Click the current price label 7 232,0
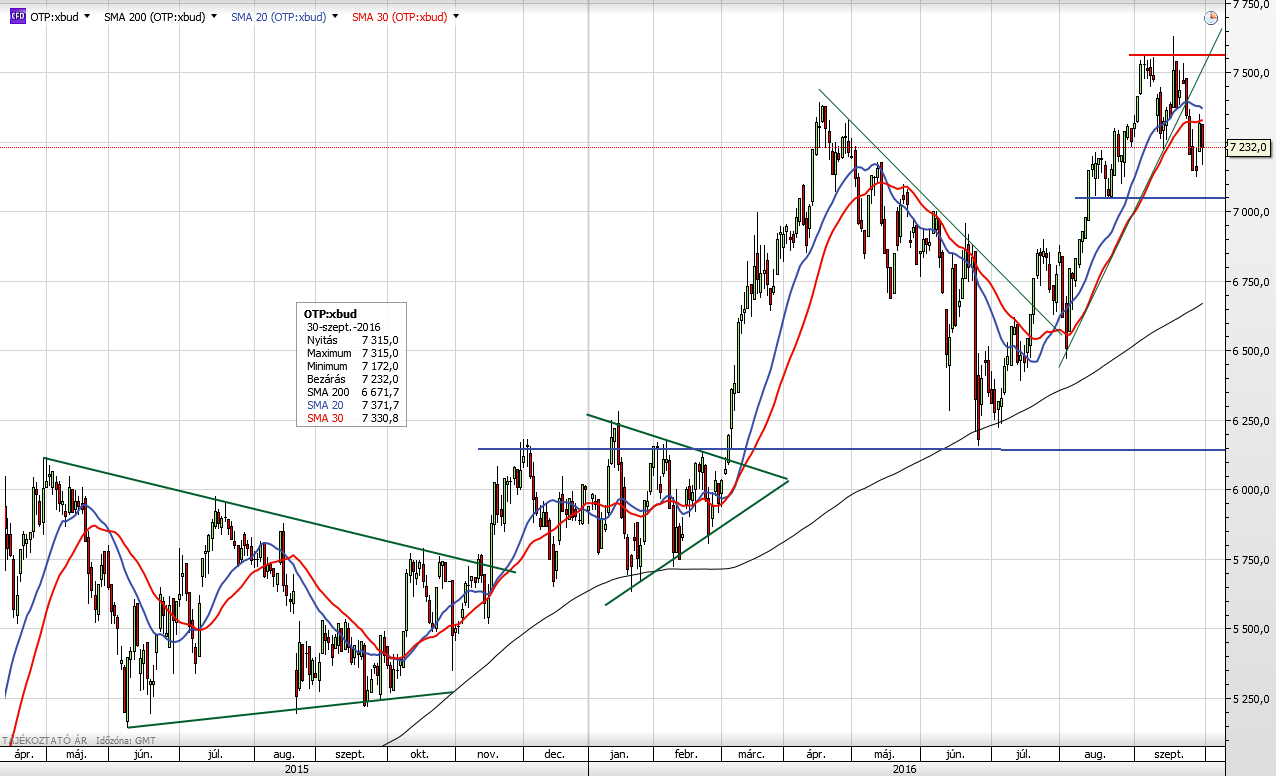Image resolution: width=1276 pixels, height=776 pixels. pos(1249,147)
